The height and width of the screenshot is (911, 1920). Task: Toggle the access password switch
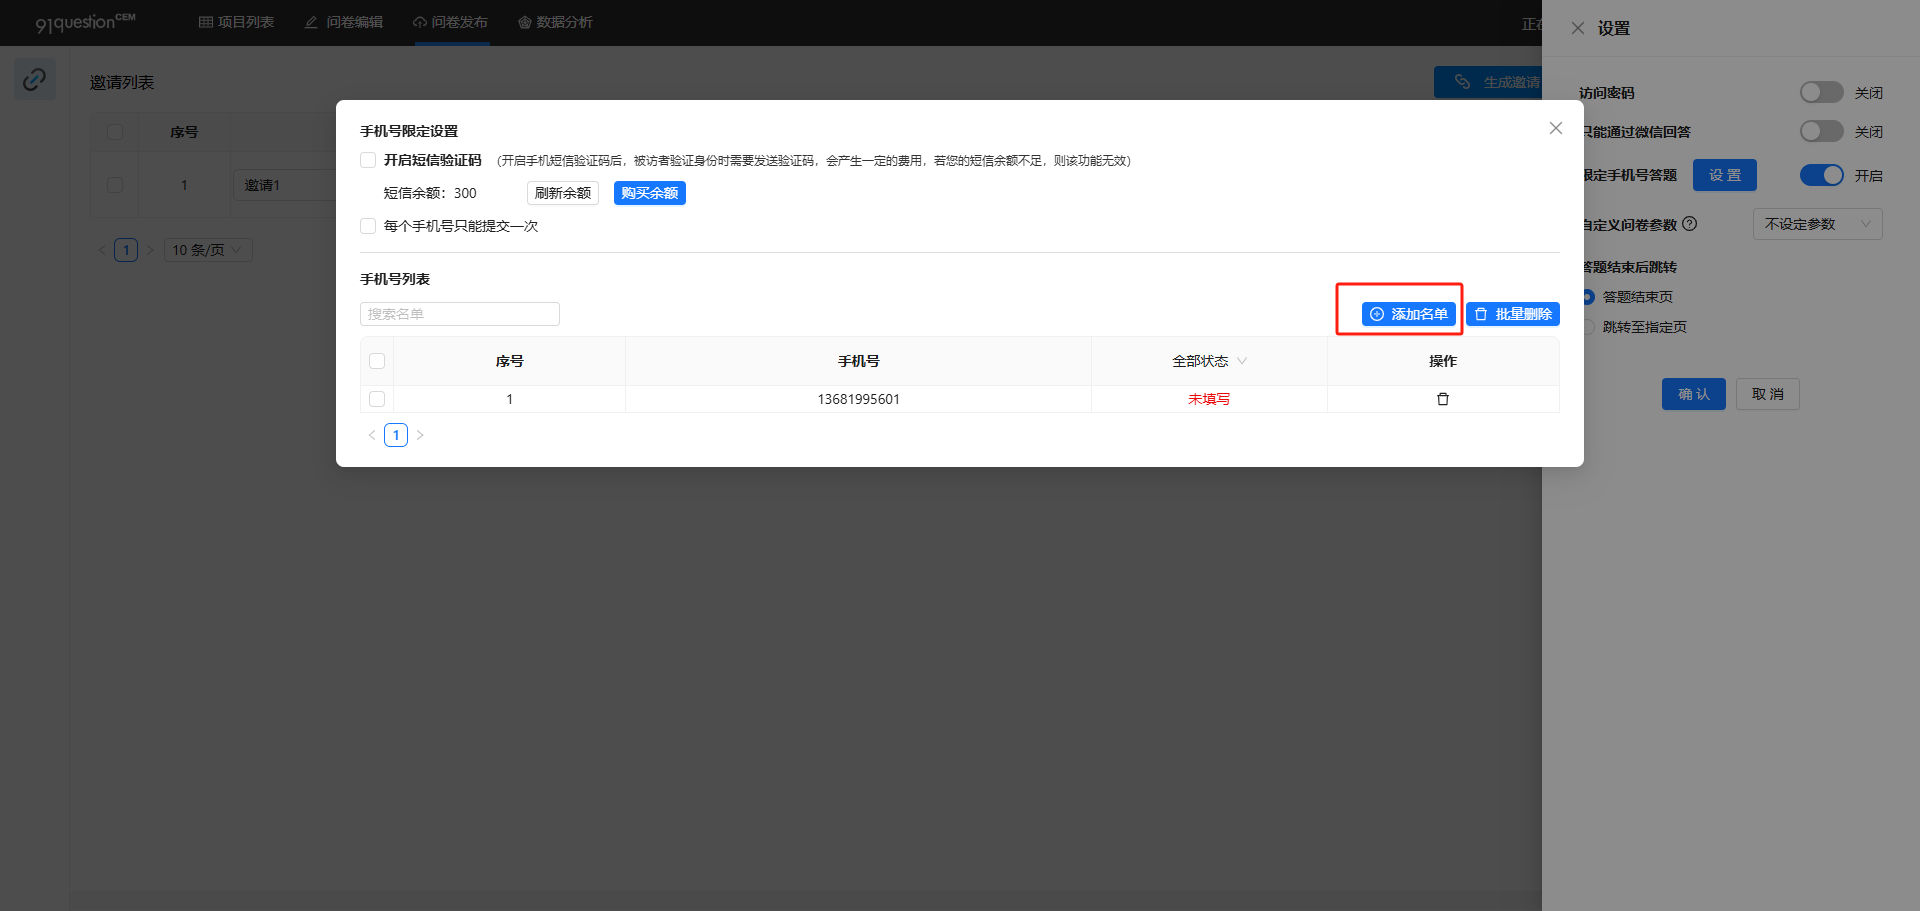point(1821,92)
